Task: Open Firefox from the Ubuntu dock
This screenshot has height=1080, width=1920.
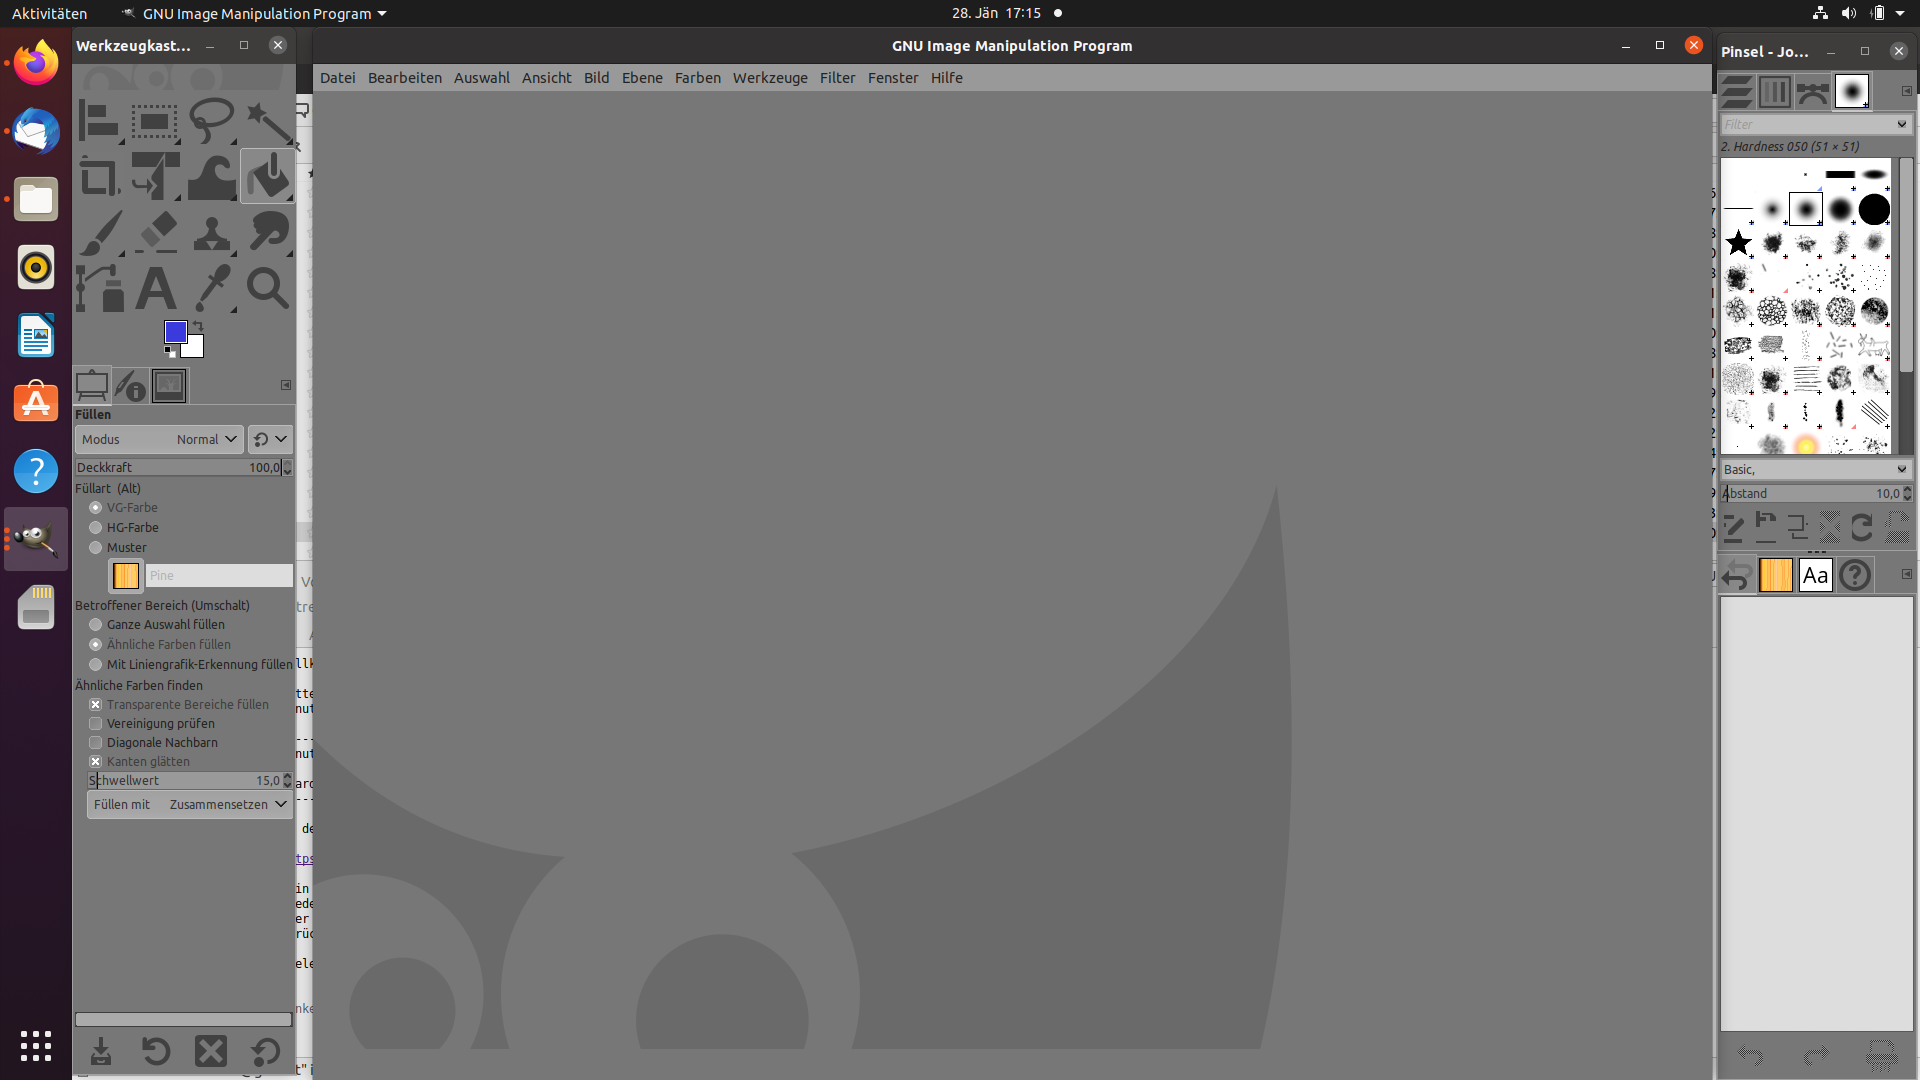Action: [36, 64]
